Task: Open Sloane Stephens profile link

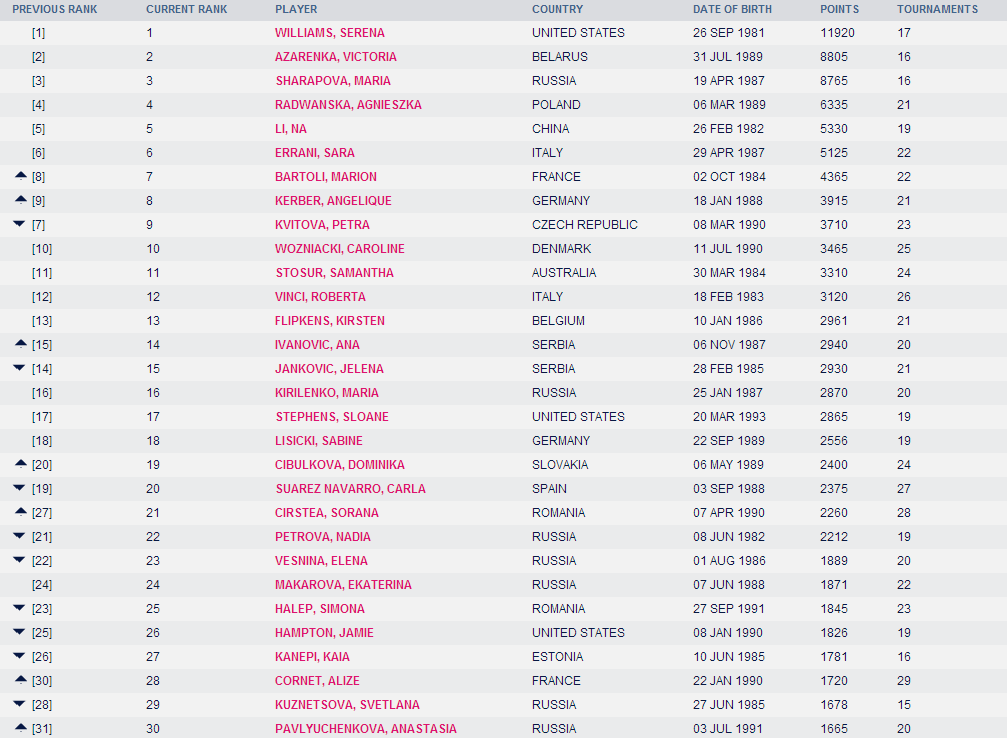Action: [332, 417]
